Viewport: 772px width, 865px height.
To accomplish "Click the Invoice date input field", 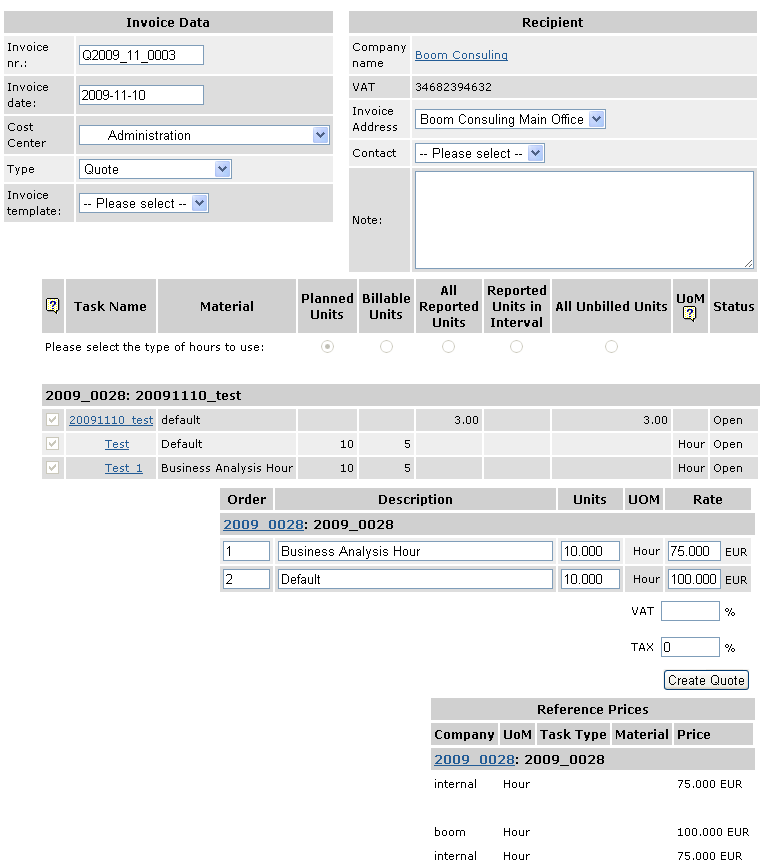I will click(141, 95).
